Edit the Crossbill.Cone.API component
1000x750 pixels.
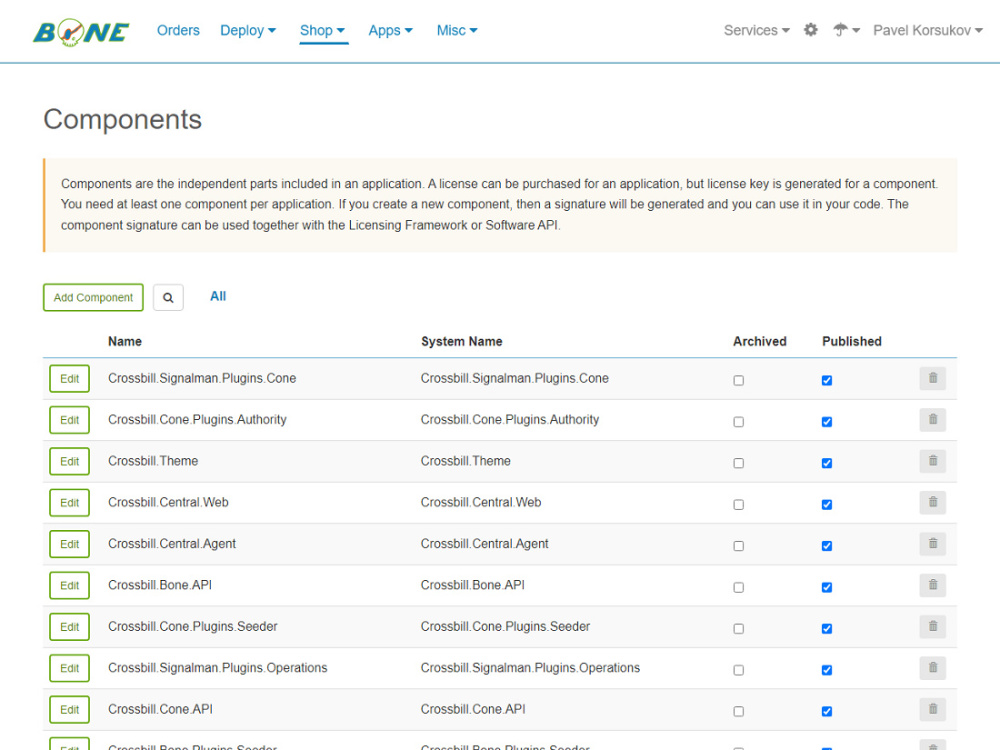click(70, 710)
